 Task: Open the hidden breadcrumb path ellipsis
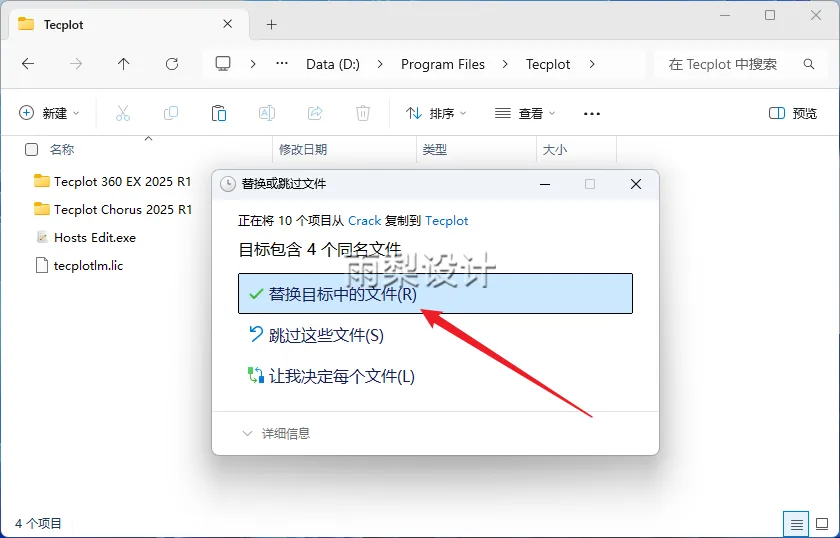click(x=282, y=64)
